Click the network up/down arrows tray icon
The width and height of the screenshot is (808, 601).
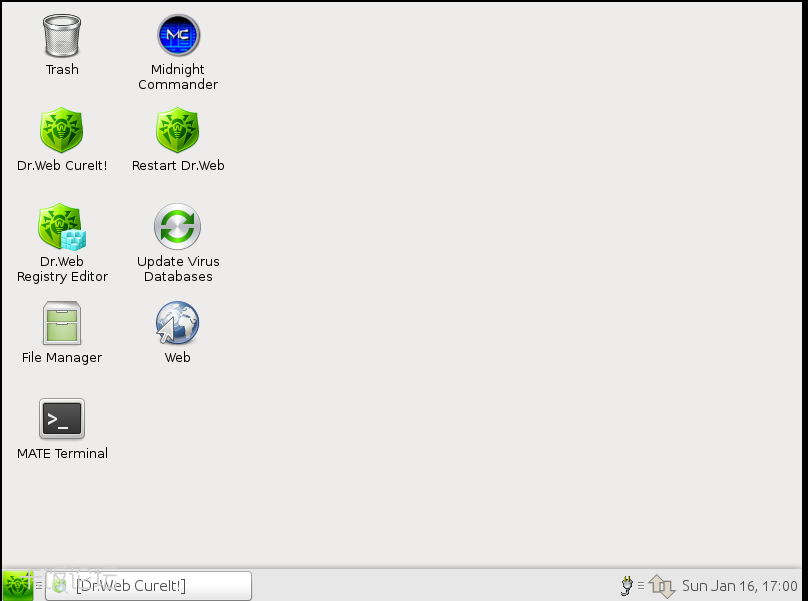point(662,585)
